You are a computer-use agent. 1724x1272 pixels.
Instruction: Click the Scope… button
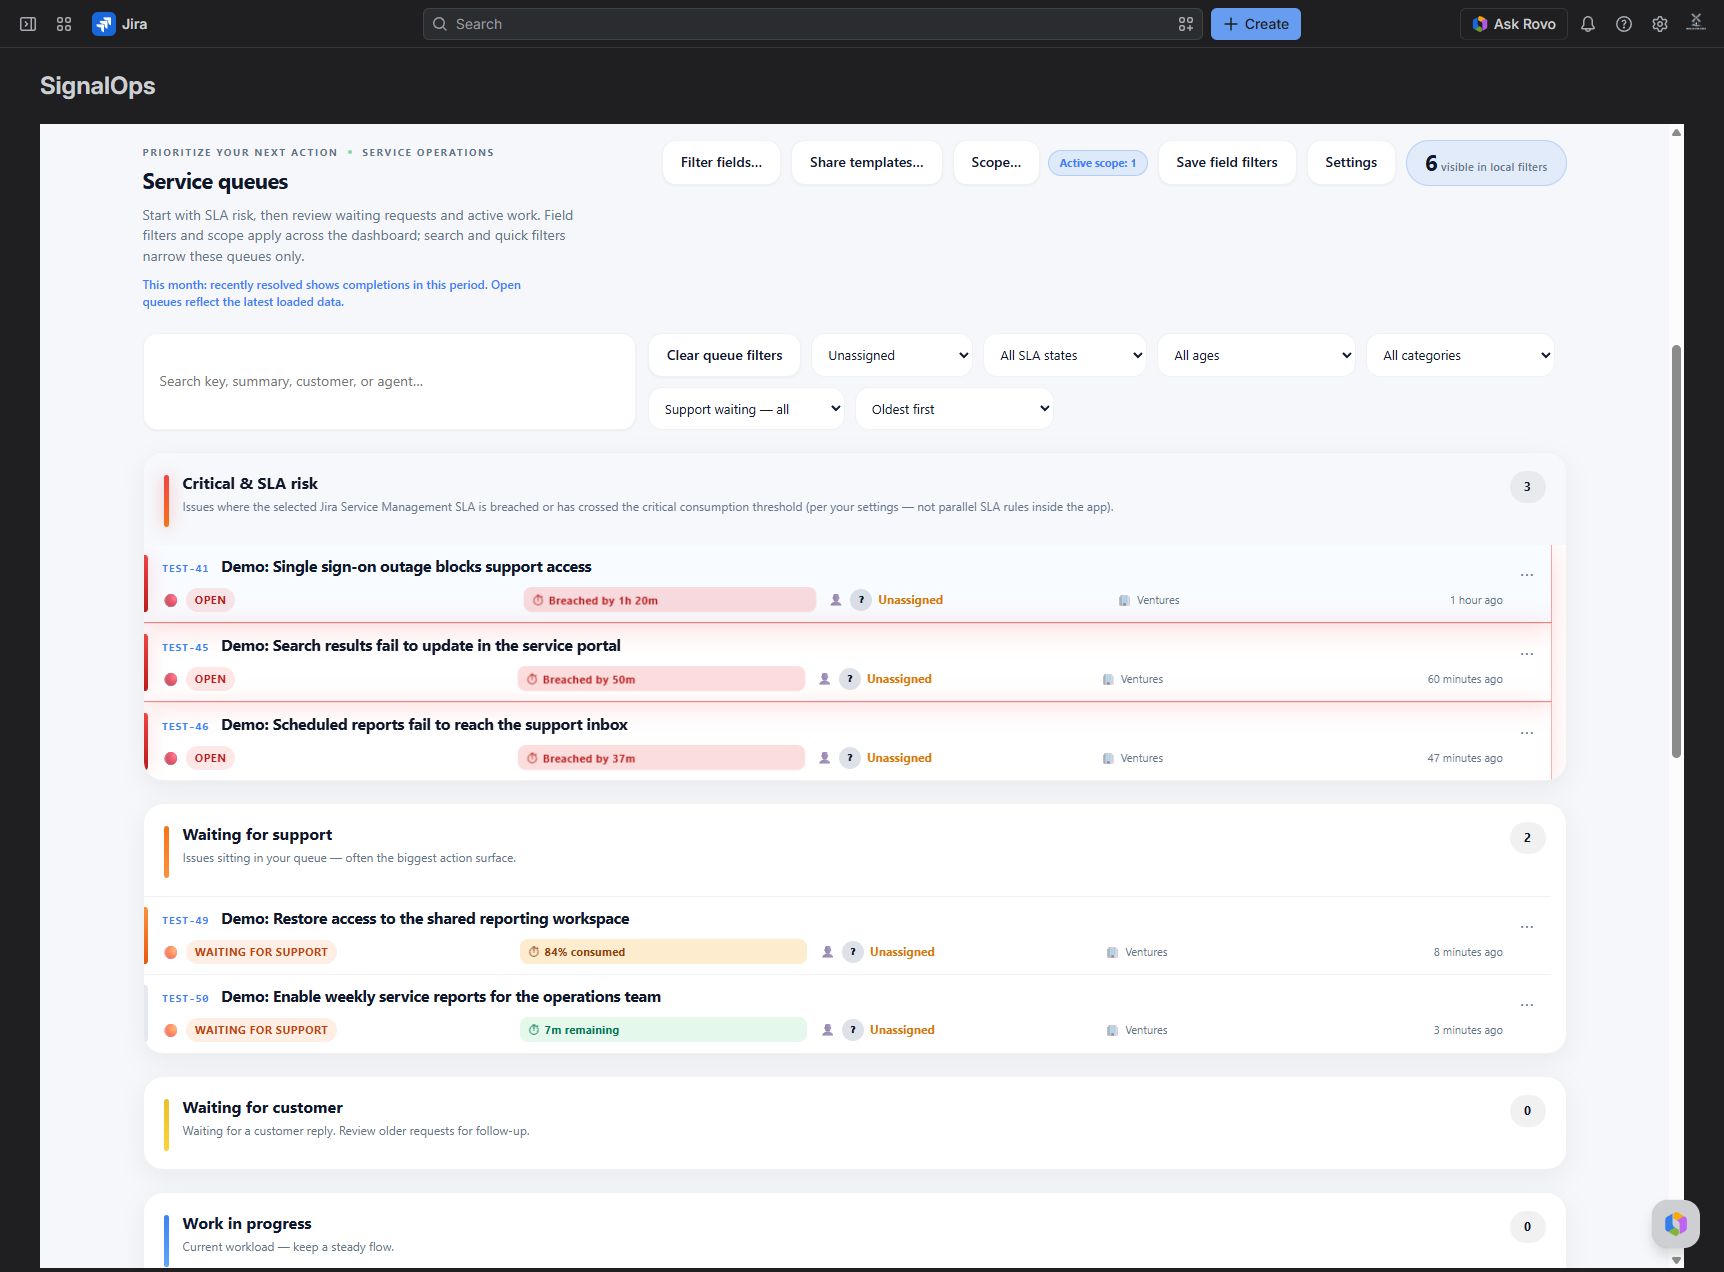coord(996,162)
